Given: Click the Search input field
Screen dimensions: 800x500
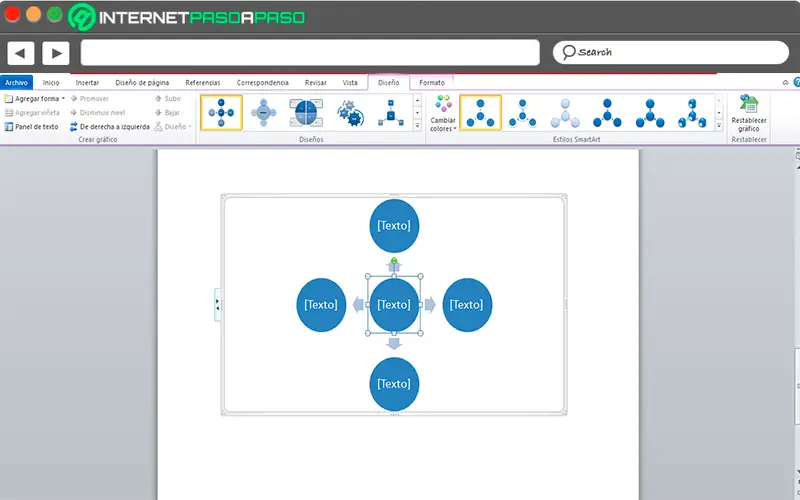Looking at the screenshot, I should (x=670, y=53).
